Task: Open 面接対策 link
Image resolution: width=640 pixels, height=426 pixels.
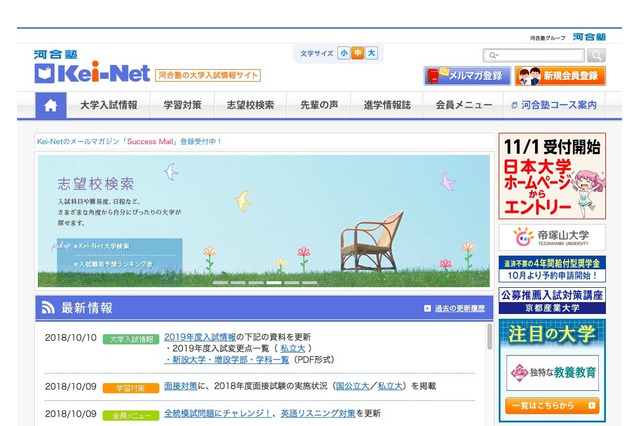Action: point(180,386)
